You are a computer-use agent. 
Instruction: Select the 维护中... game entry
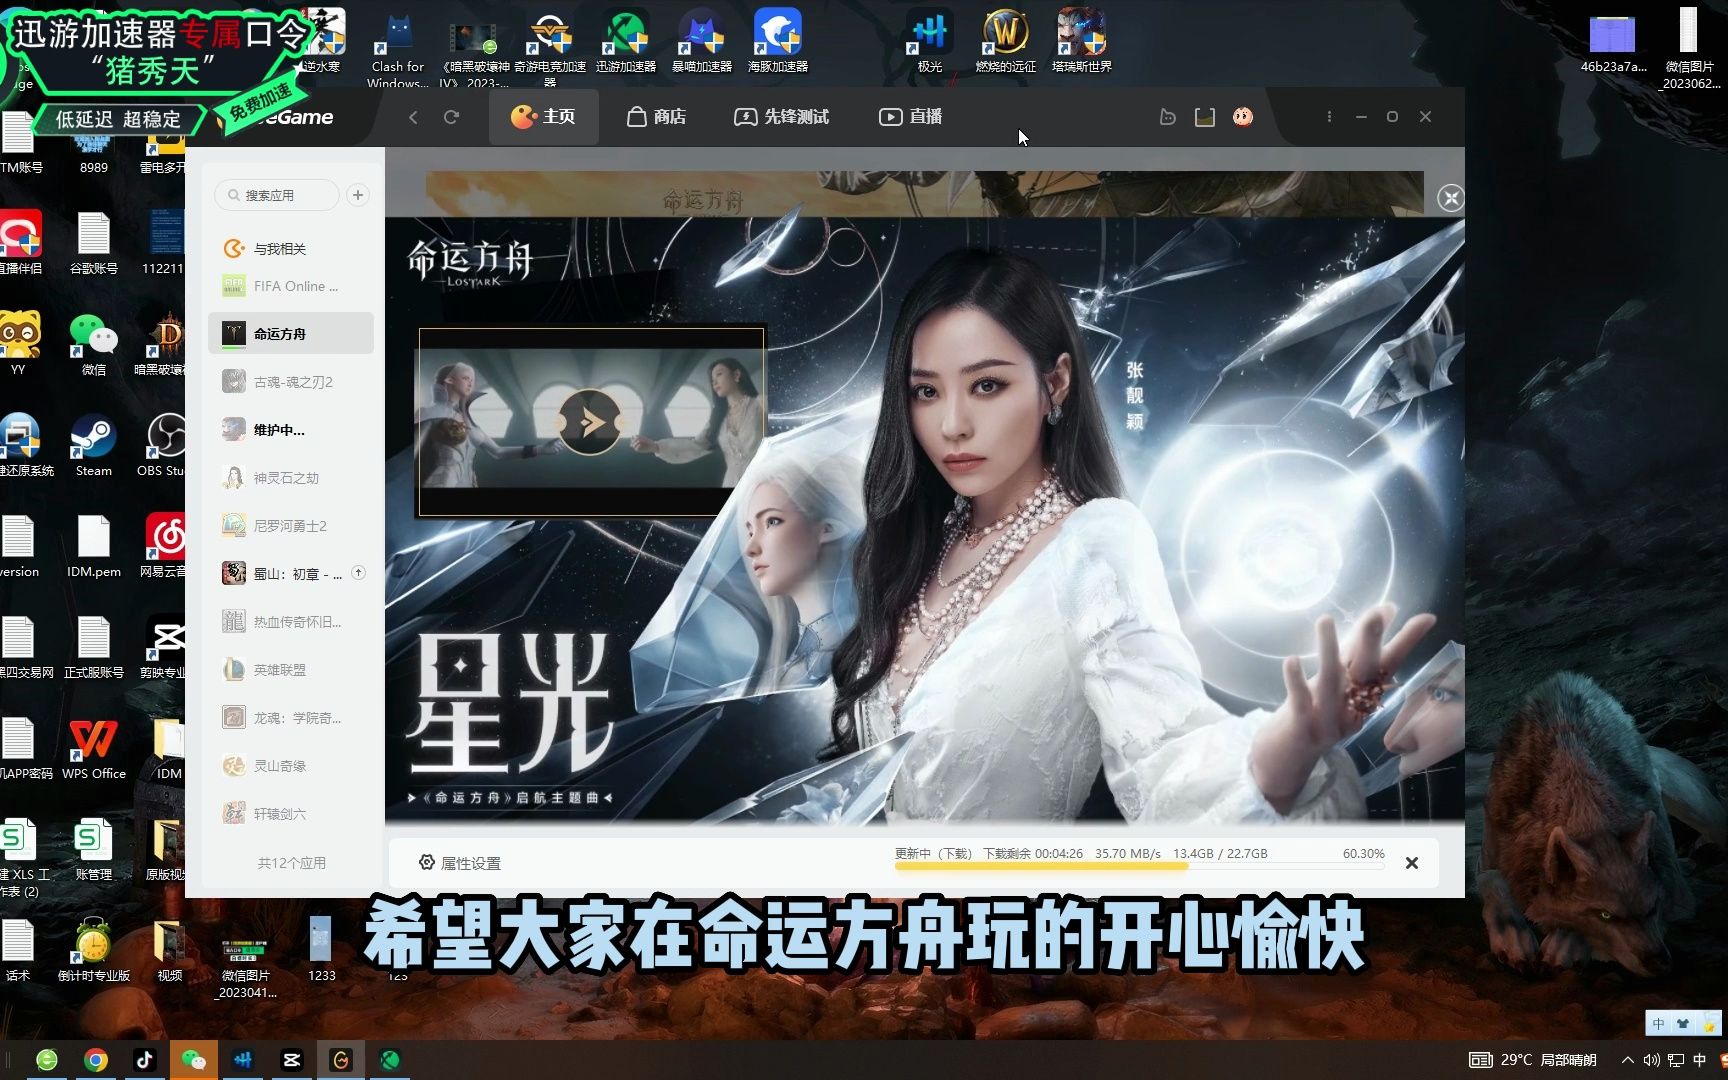pyautogui.click(x=291, y=429)
